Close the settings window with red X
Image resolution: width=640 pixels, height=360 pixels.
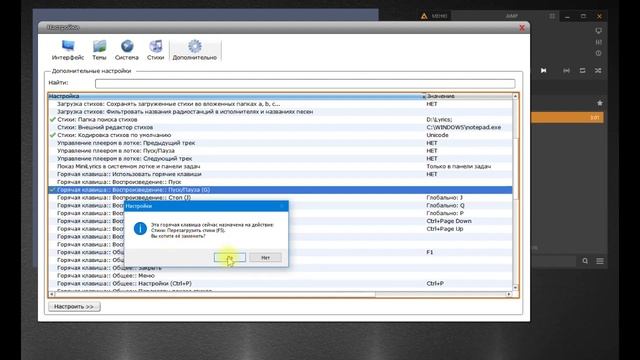tap(522, 28)
